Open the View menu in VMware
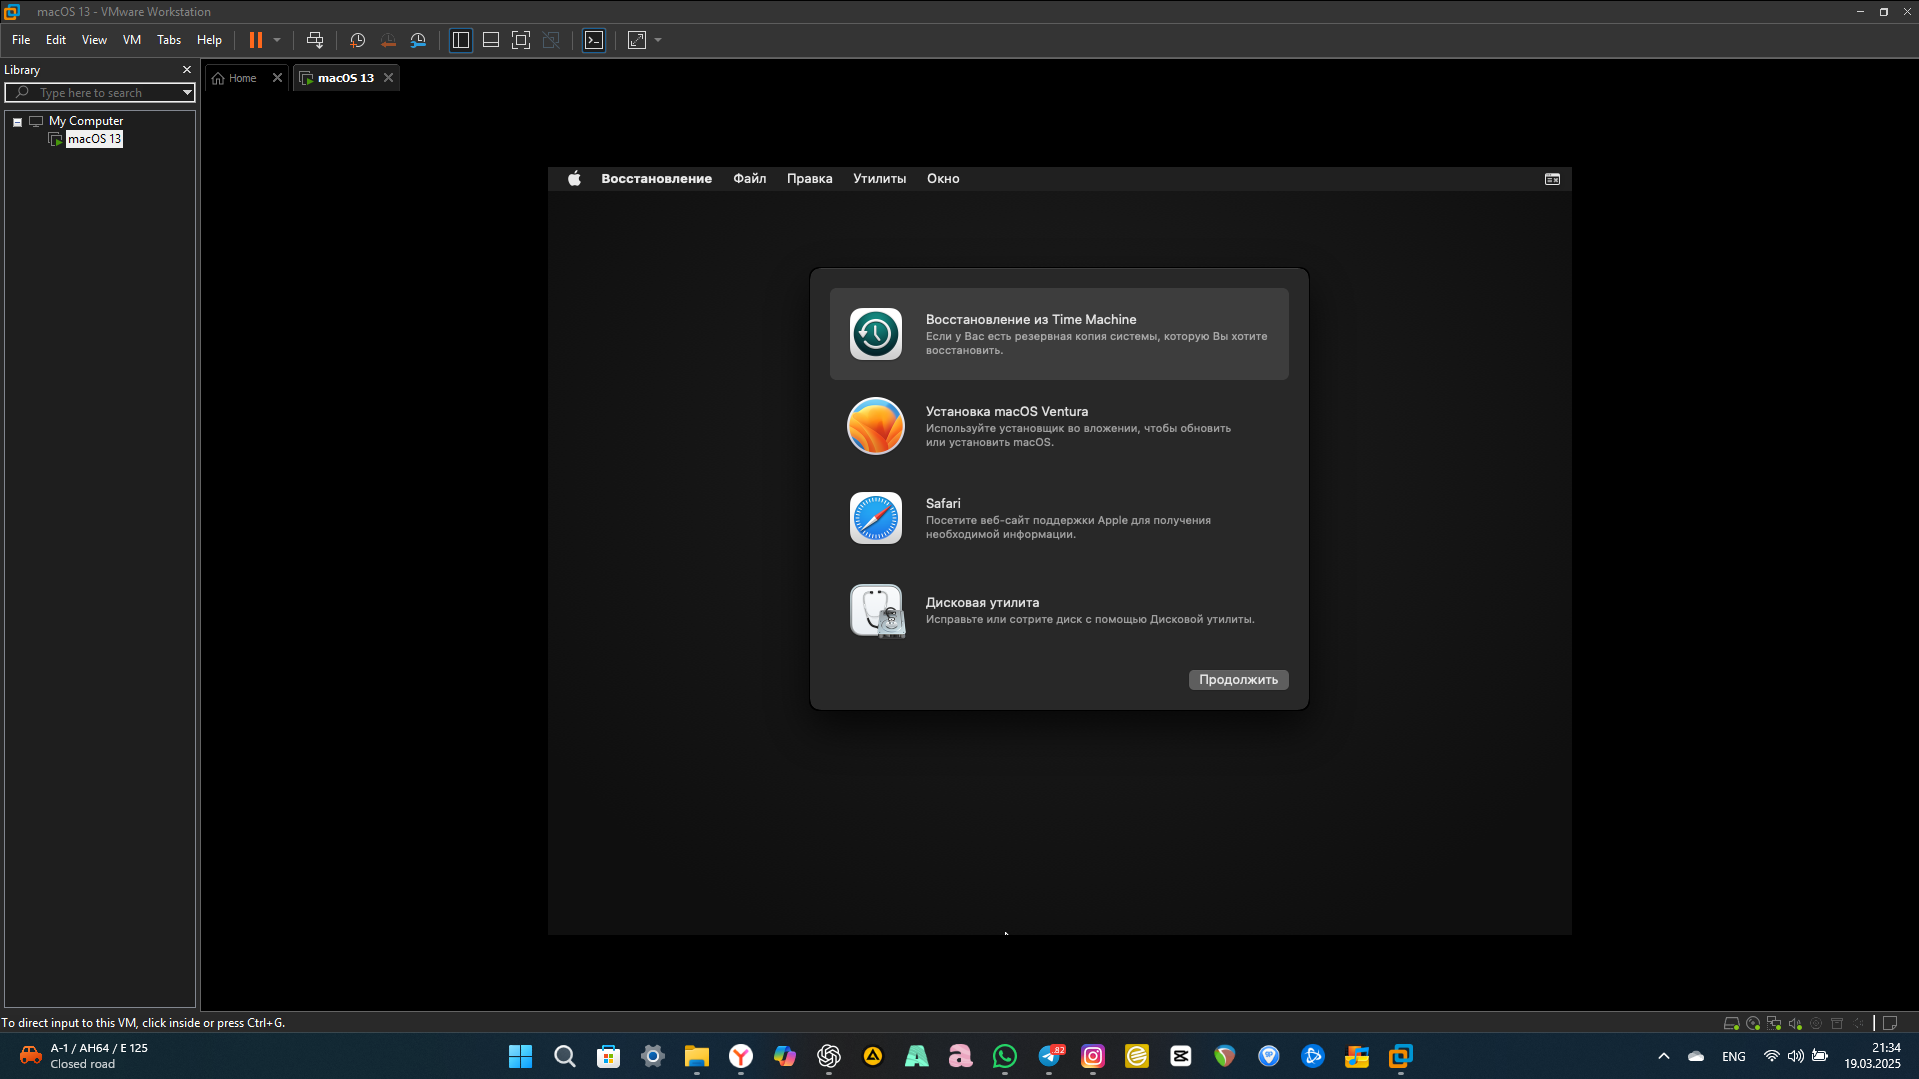The width and height of the screenshot is (1919, 1079). [94, 40]
